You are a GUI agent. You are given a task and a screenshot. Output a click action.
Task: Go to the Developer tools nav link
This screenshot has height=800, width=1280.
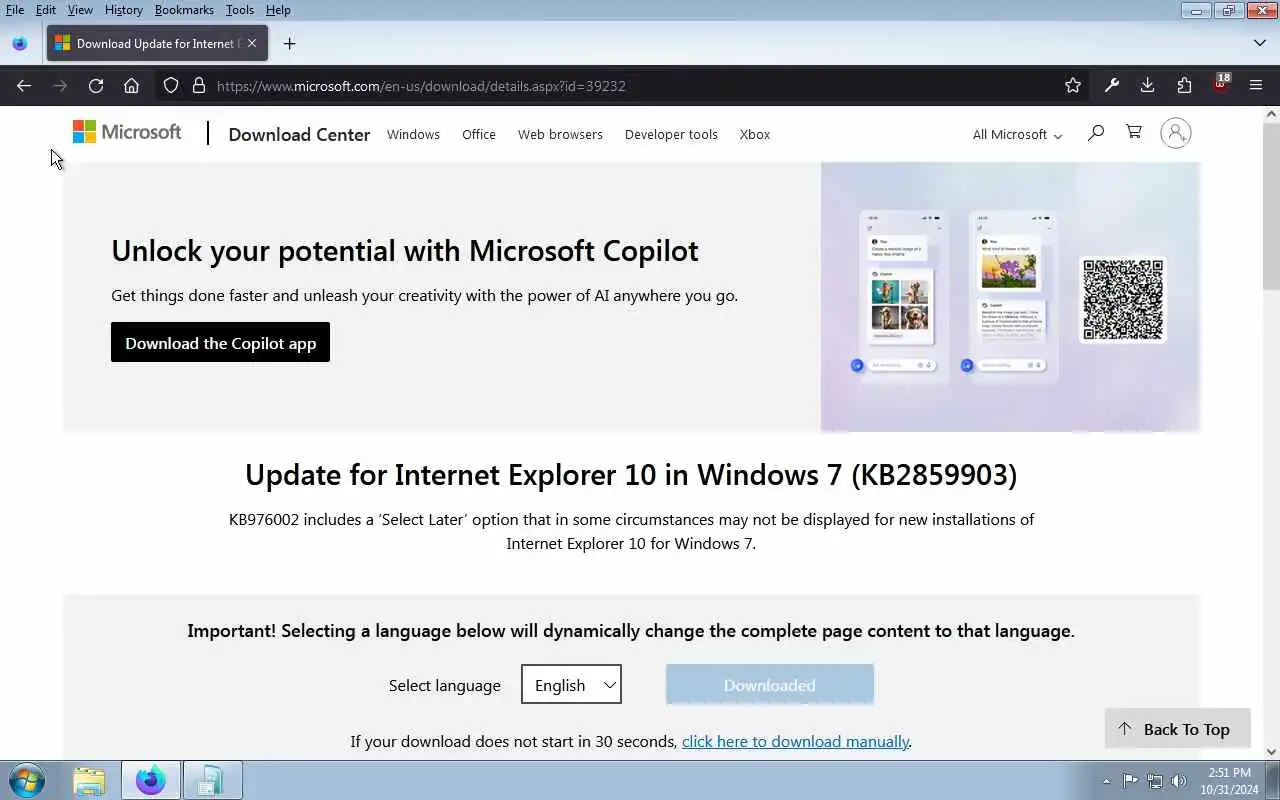coord(671,134)
